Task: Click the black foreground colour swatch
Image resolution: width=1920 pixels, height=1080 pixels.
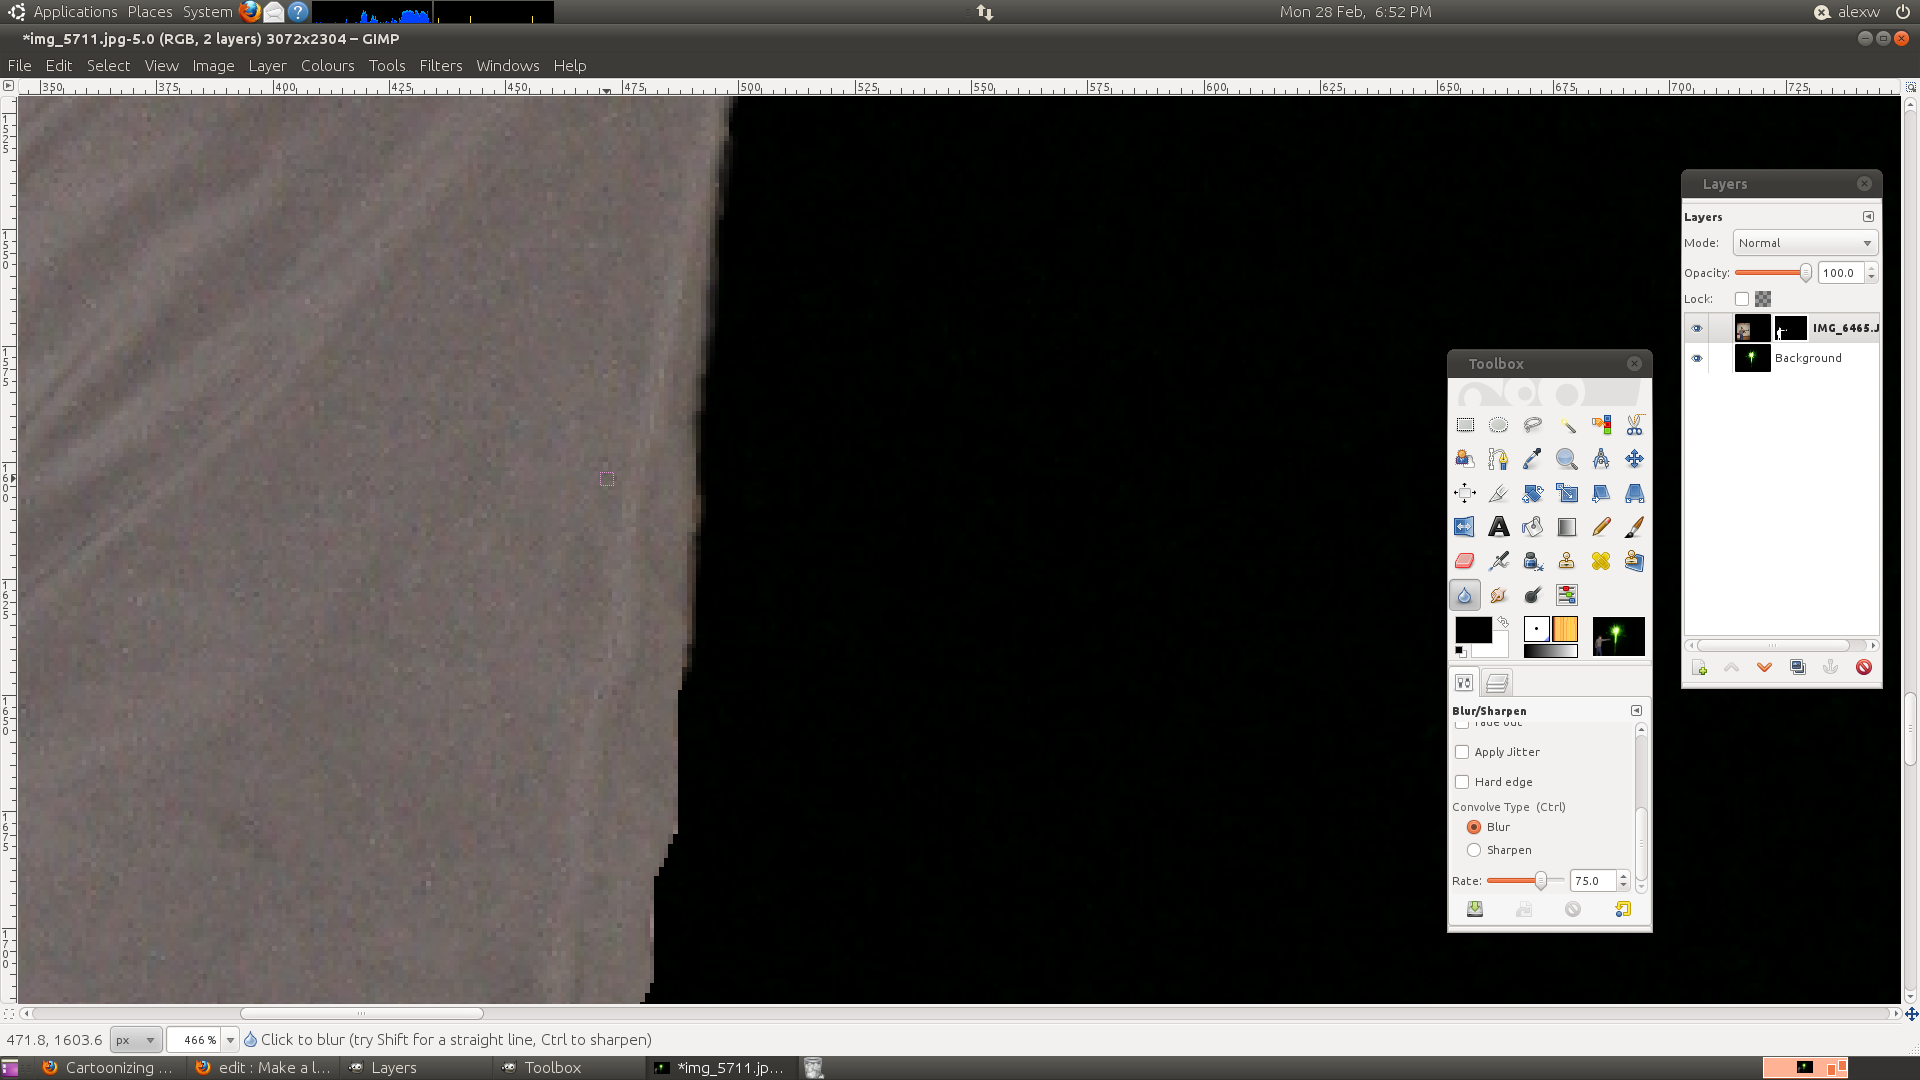Action: click(x=1472, y=630)
